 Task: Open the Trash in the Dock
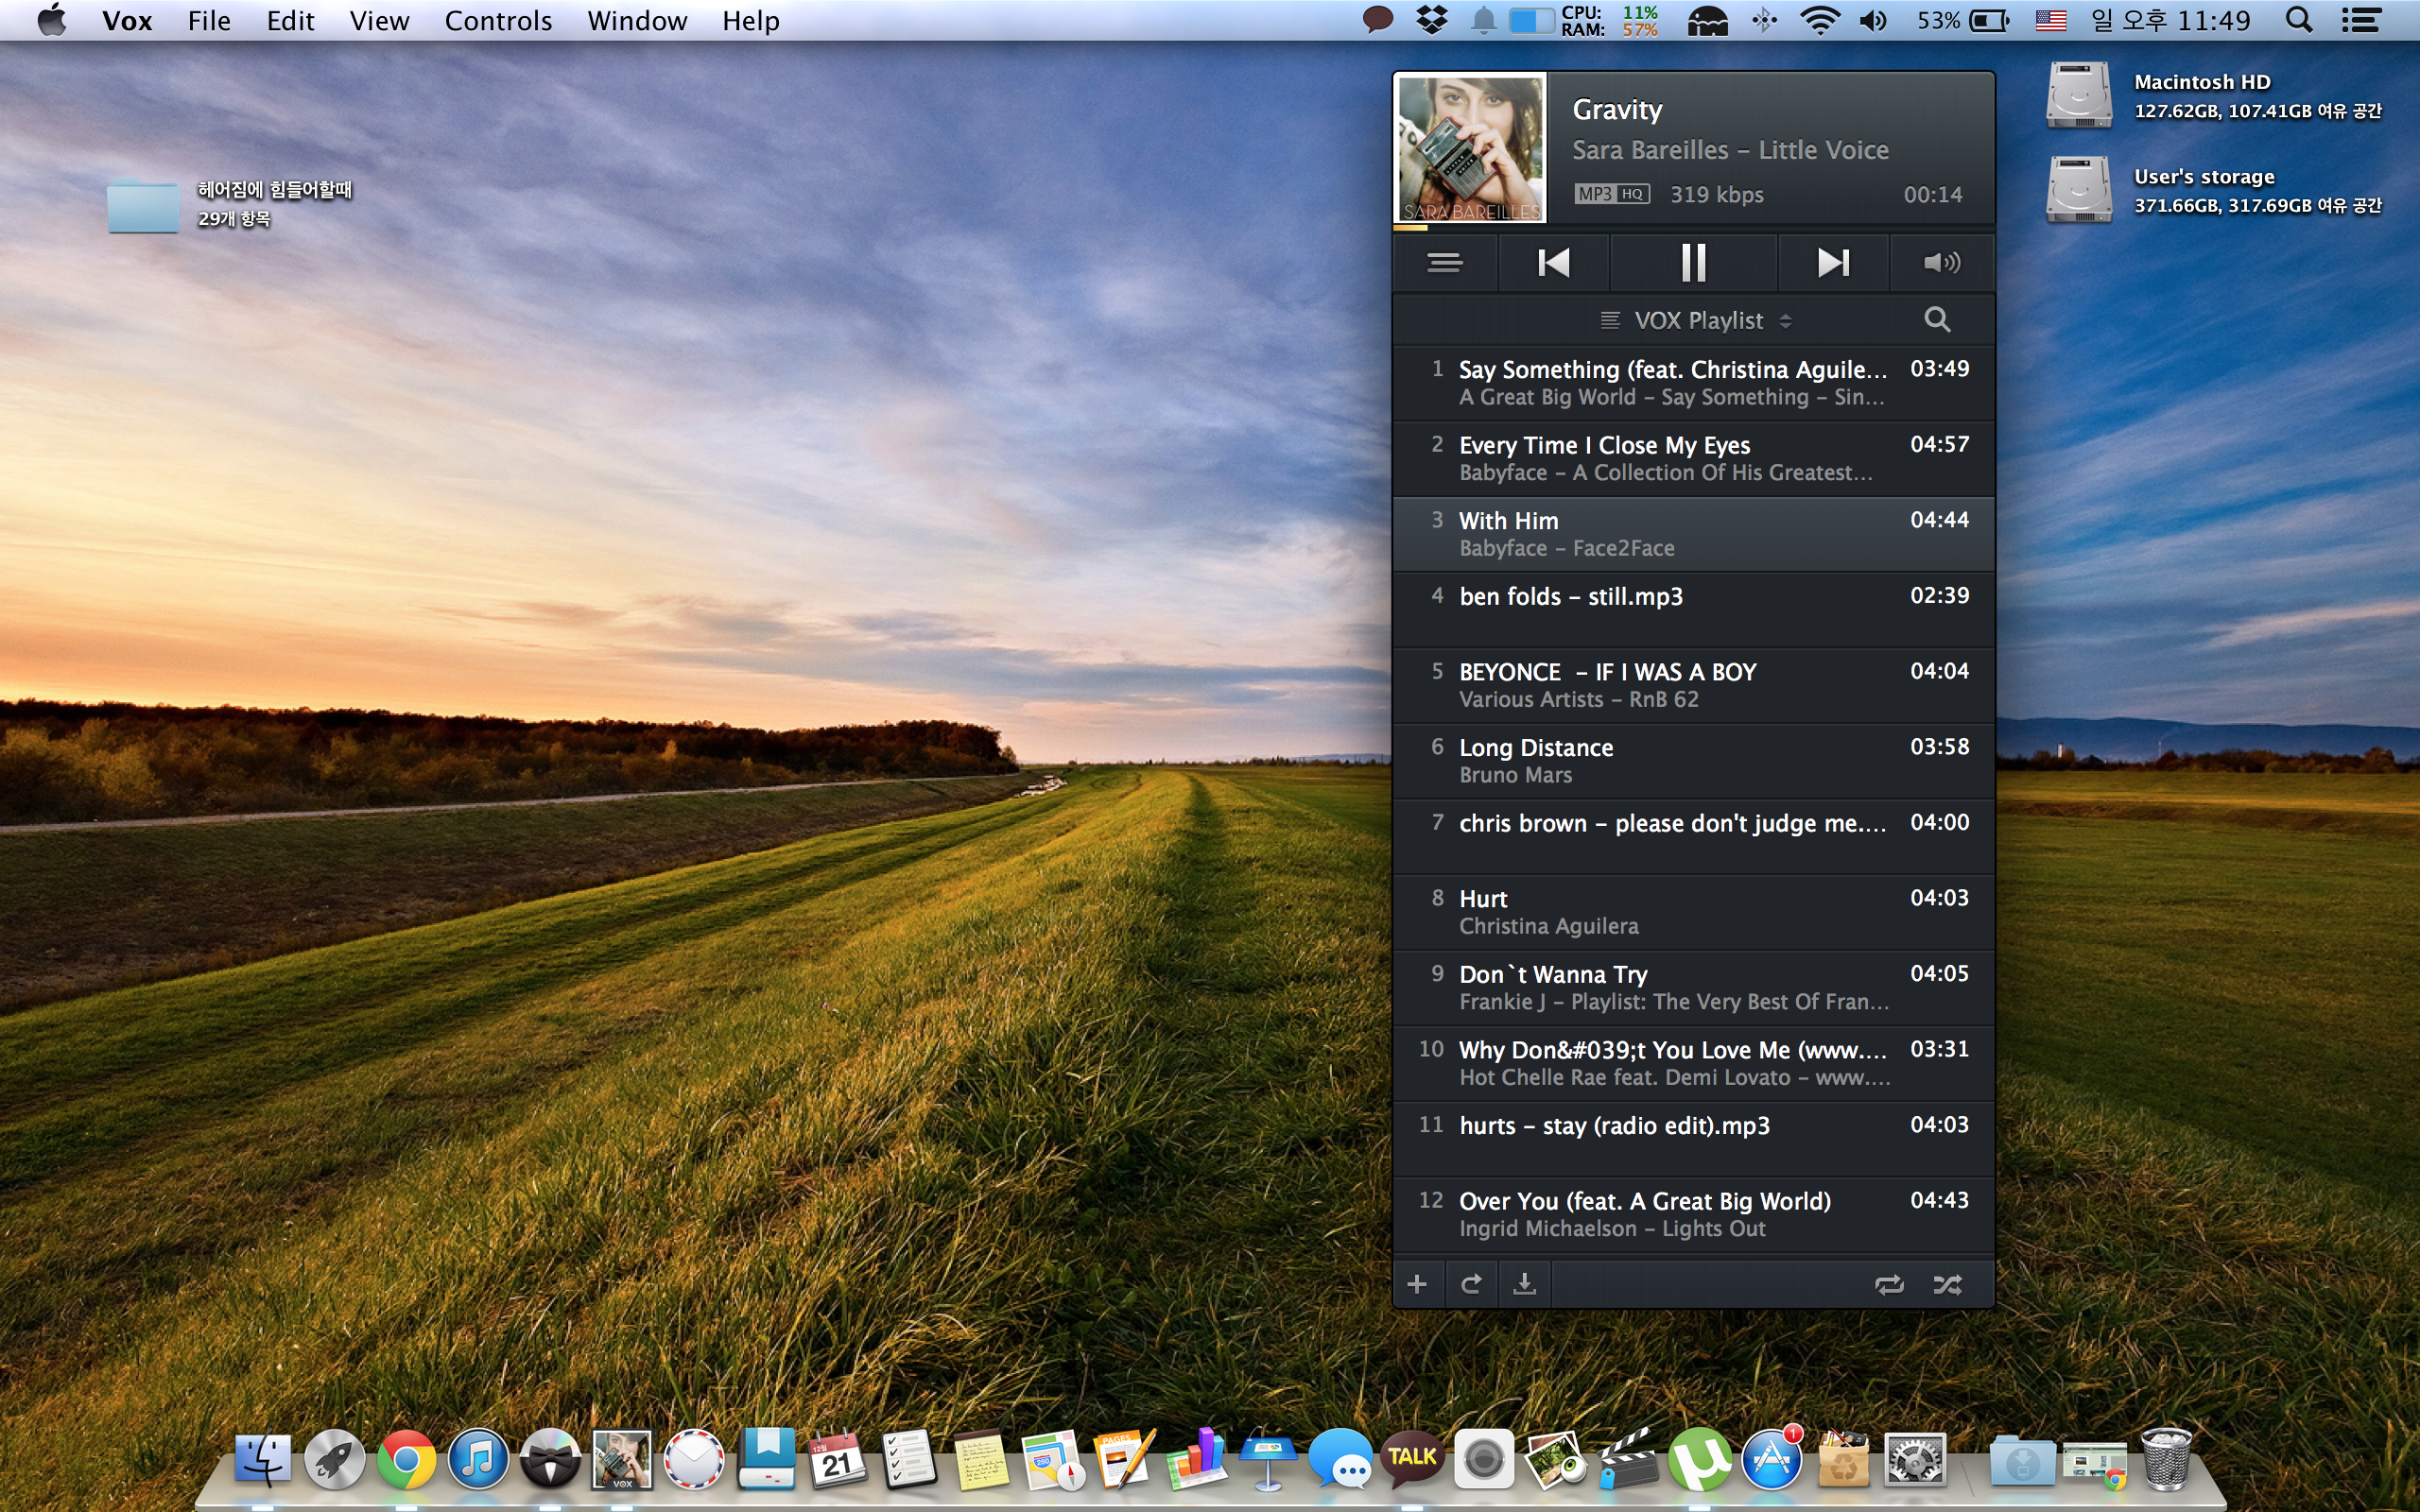tap(2166, 1459)
